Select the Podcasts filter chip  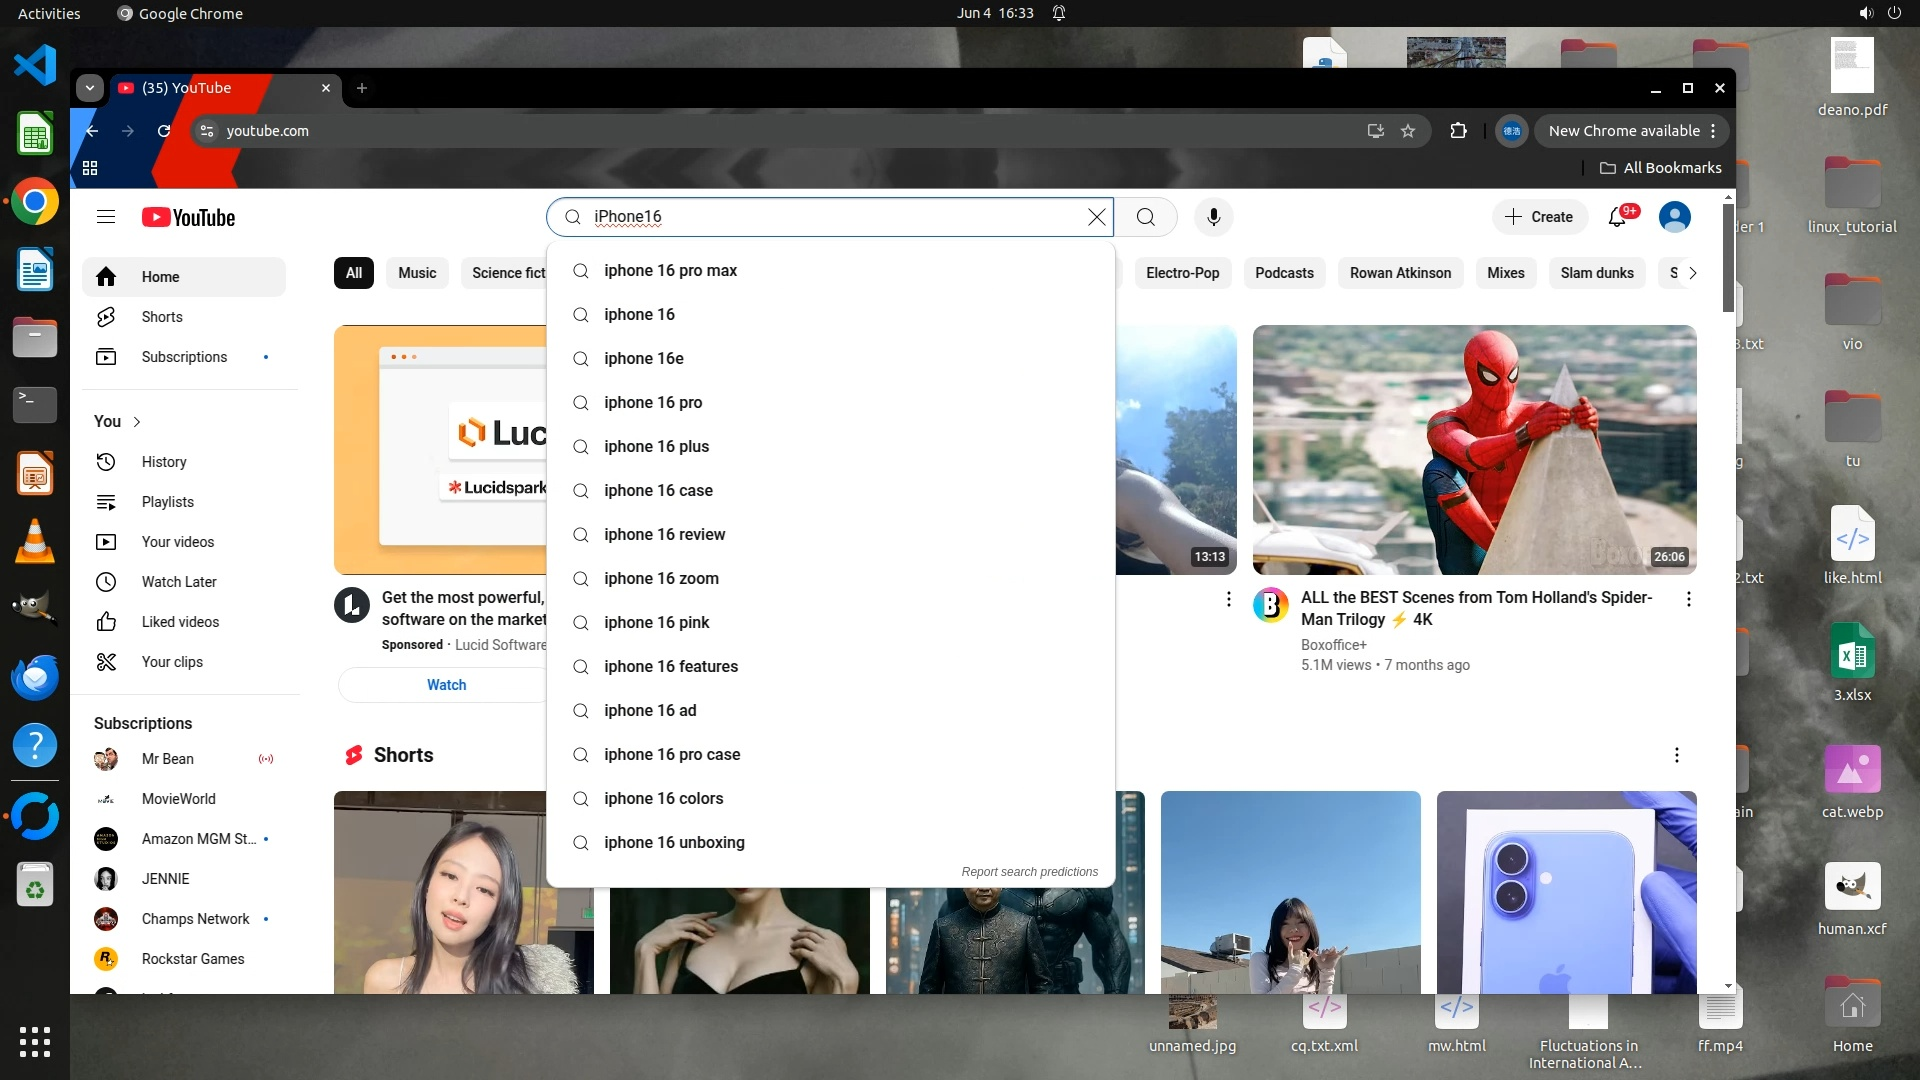[1284, 273]
